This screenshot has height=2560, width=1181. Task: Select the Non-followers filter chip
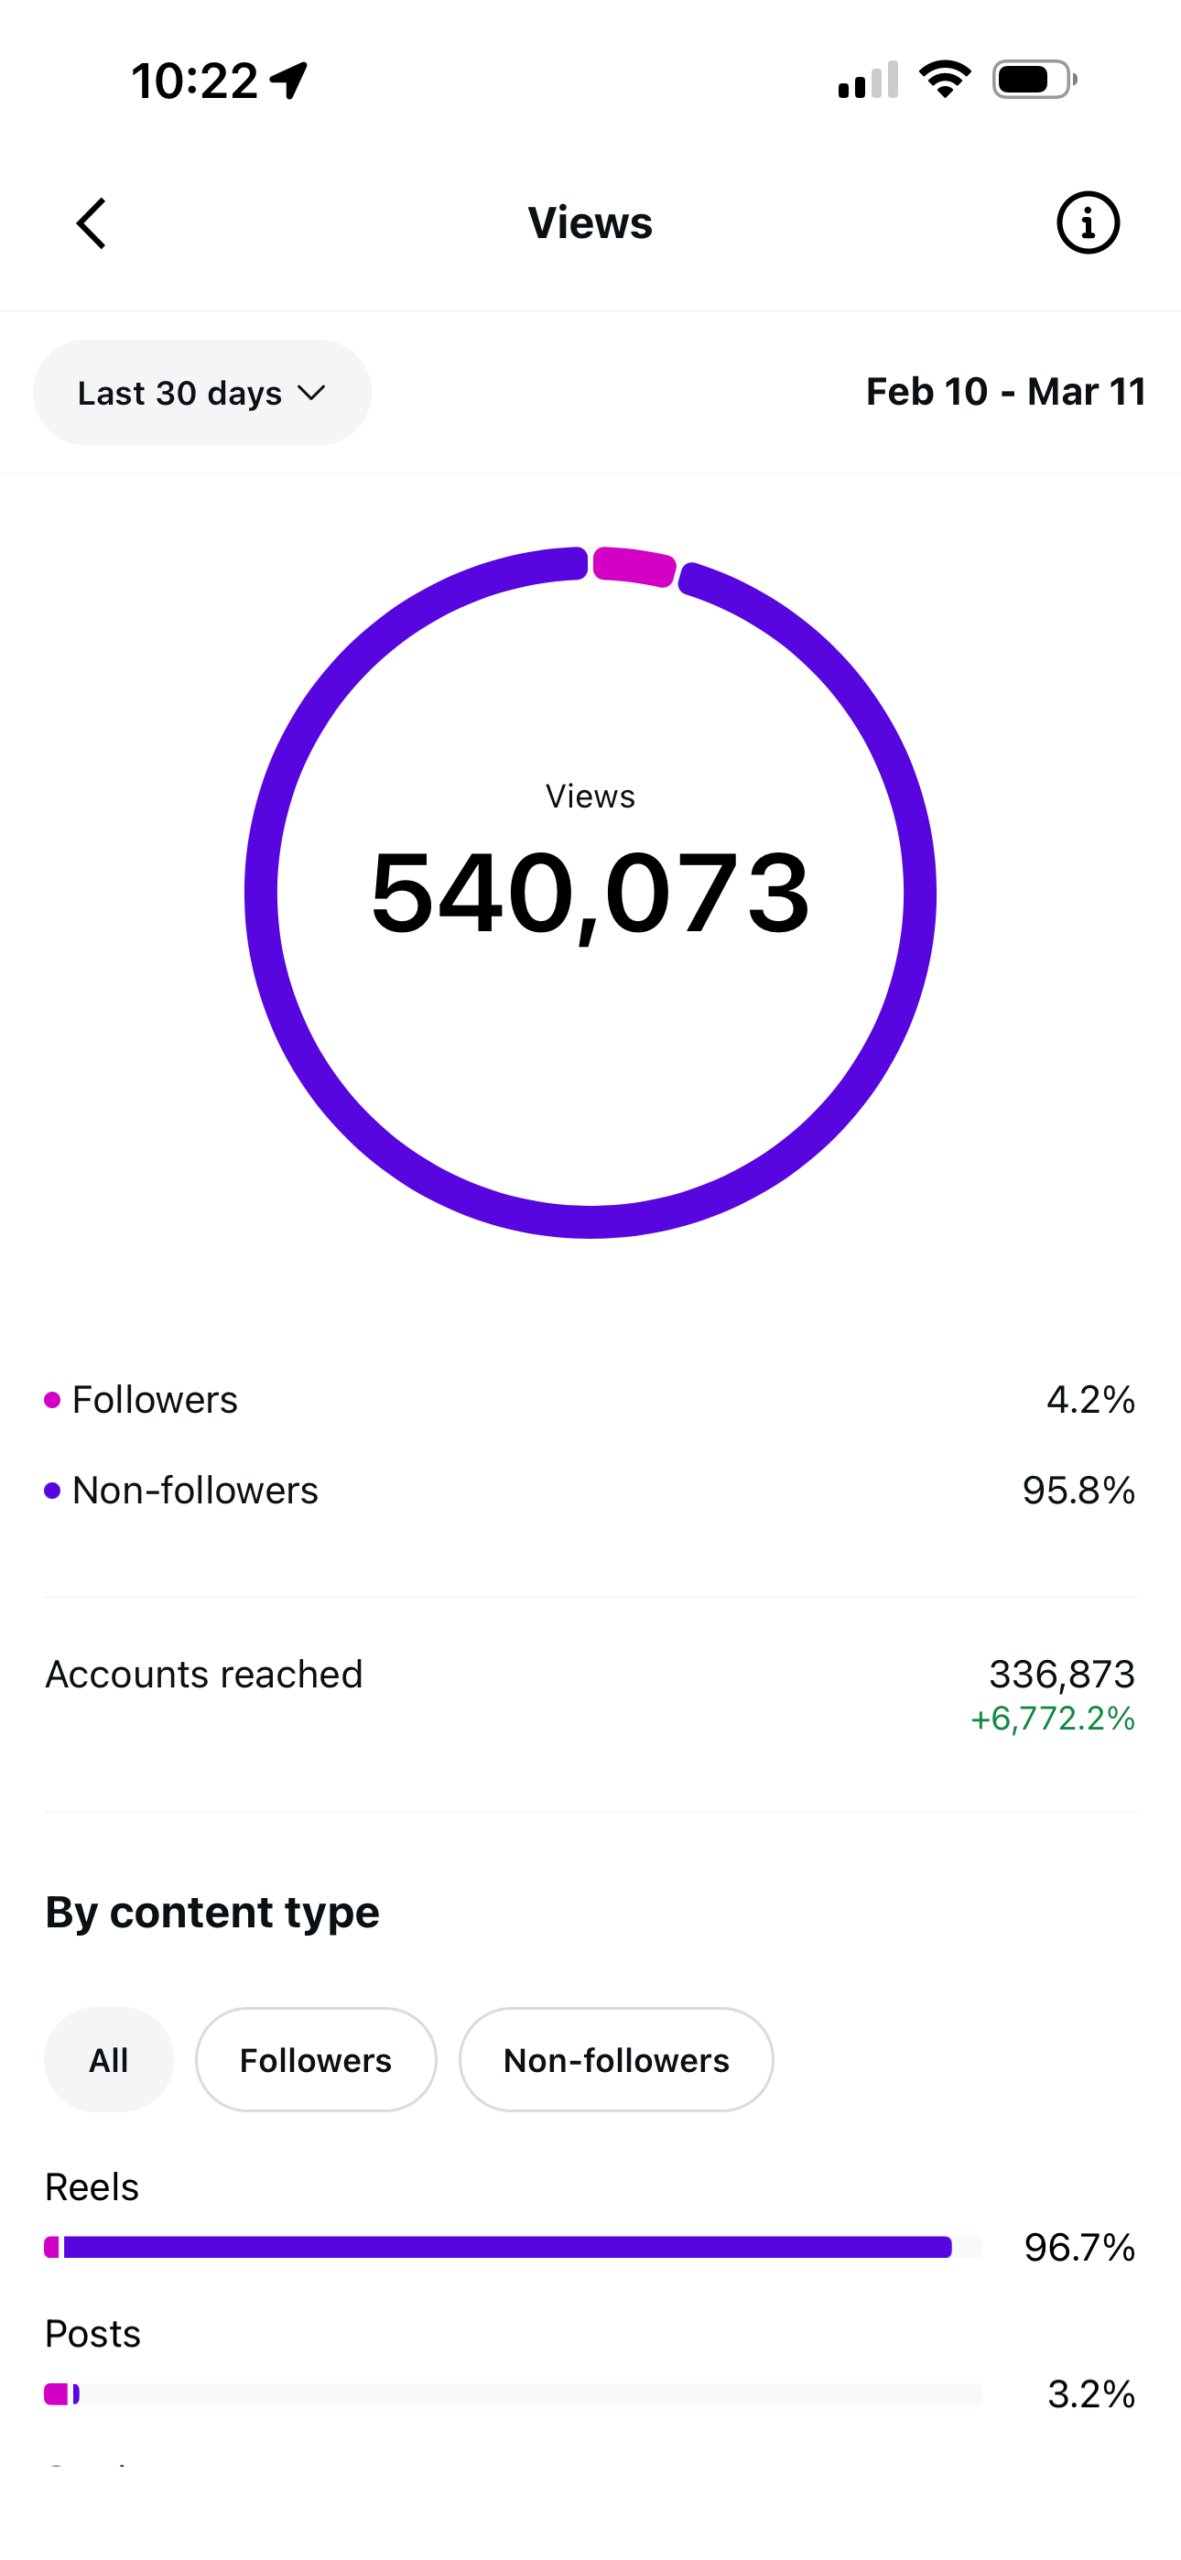(616, 2059)
